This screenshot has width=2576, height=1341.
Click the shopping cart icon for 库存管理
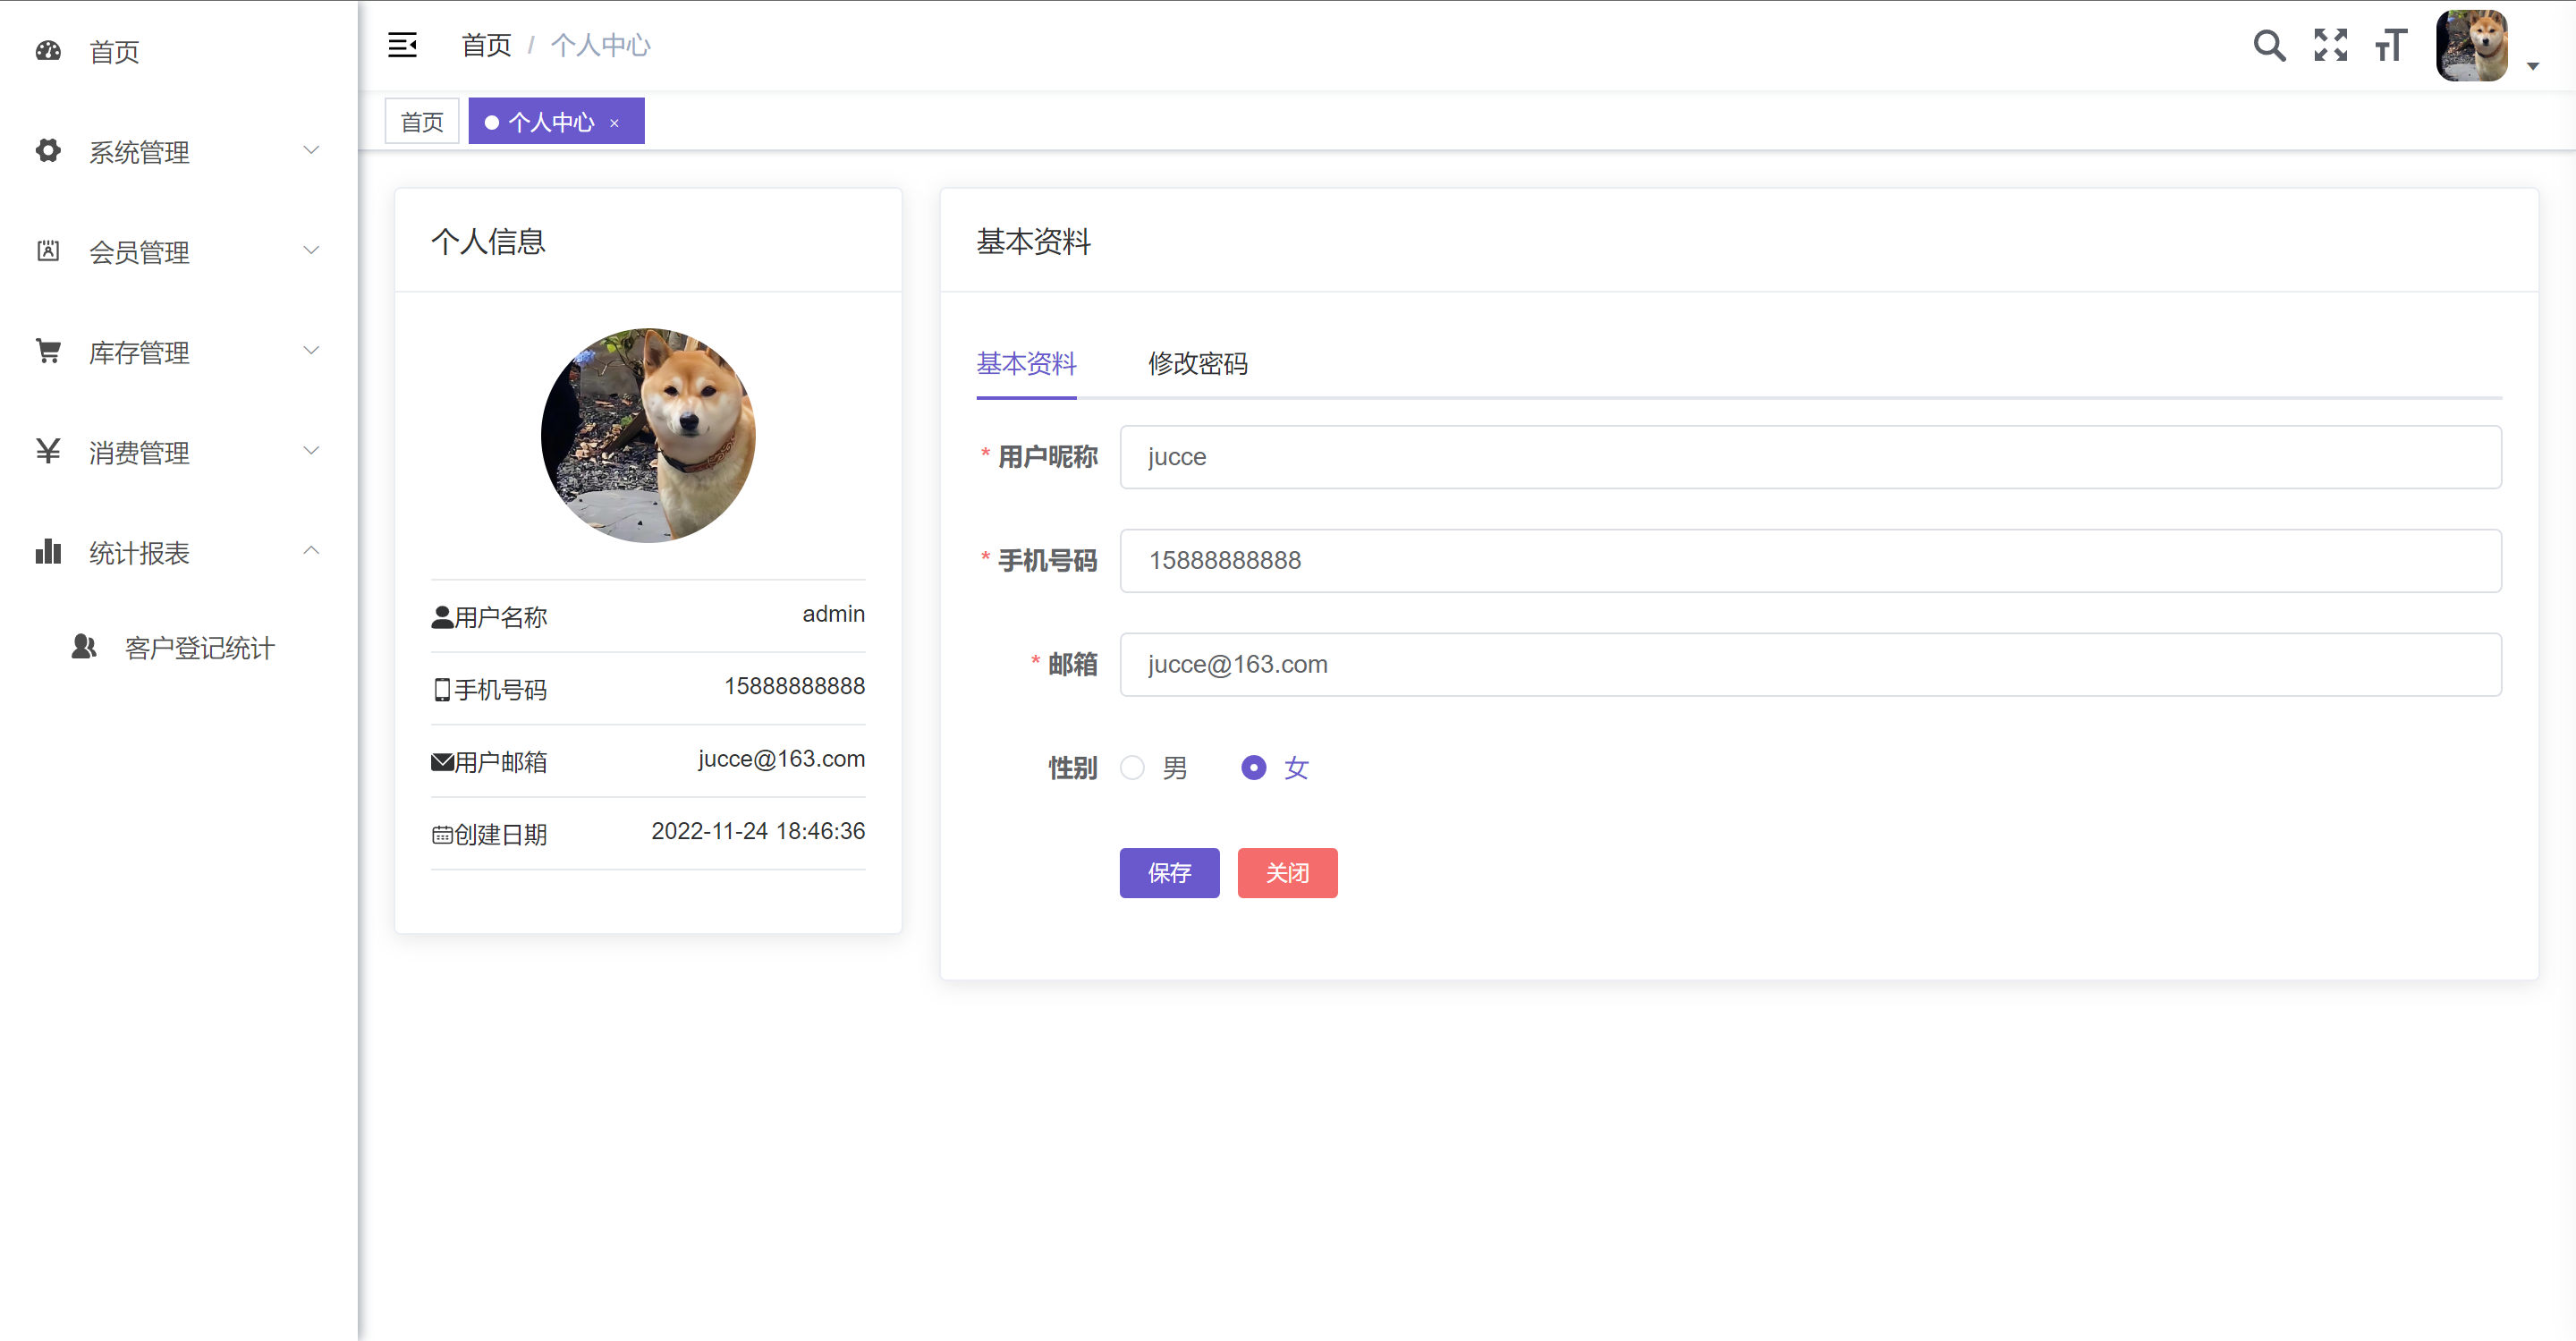point(48,351)
